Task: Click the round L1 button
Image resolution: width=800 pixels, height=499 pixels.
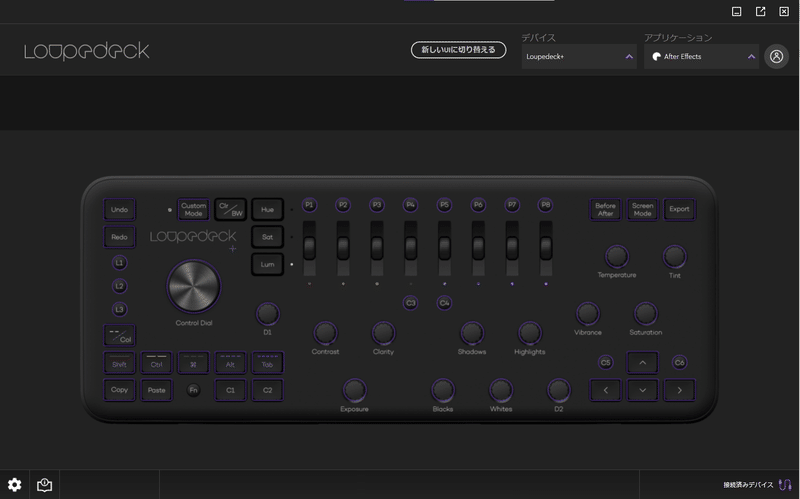Action: pyautogui.click(x=119, y=263)
